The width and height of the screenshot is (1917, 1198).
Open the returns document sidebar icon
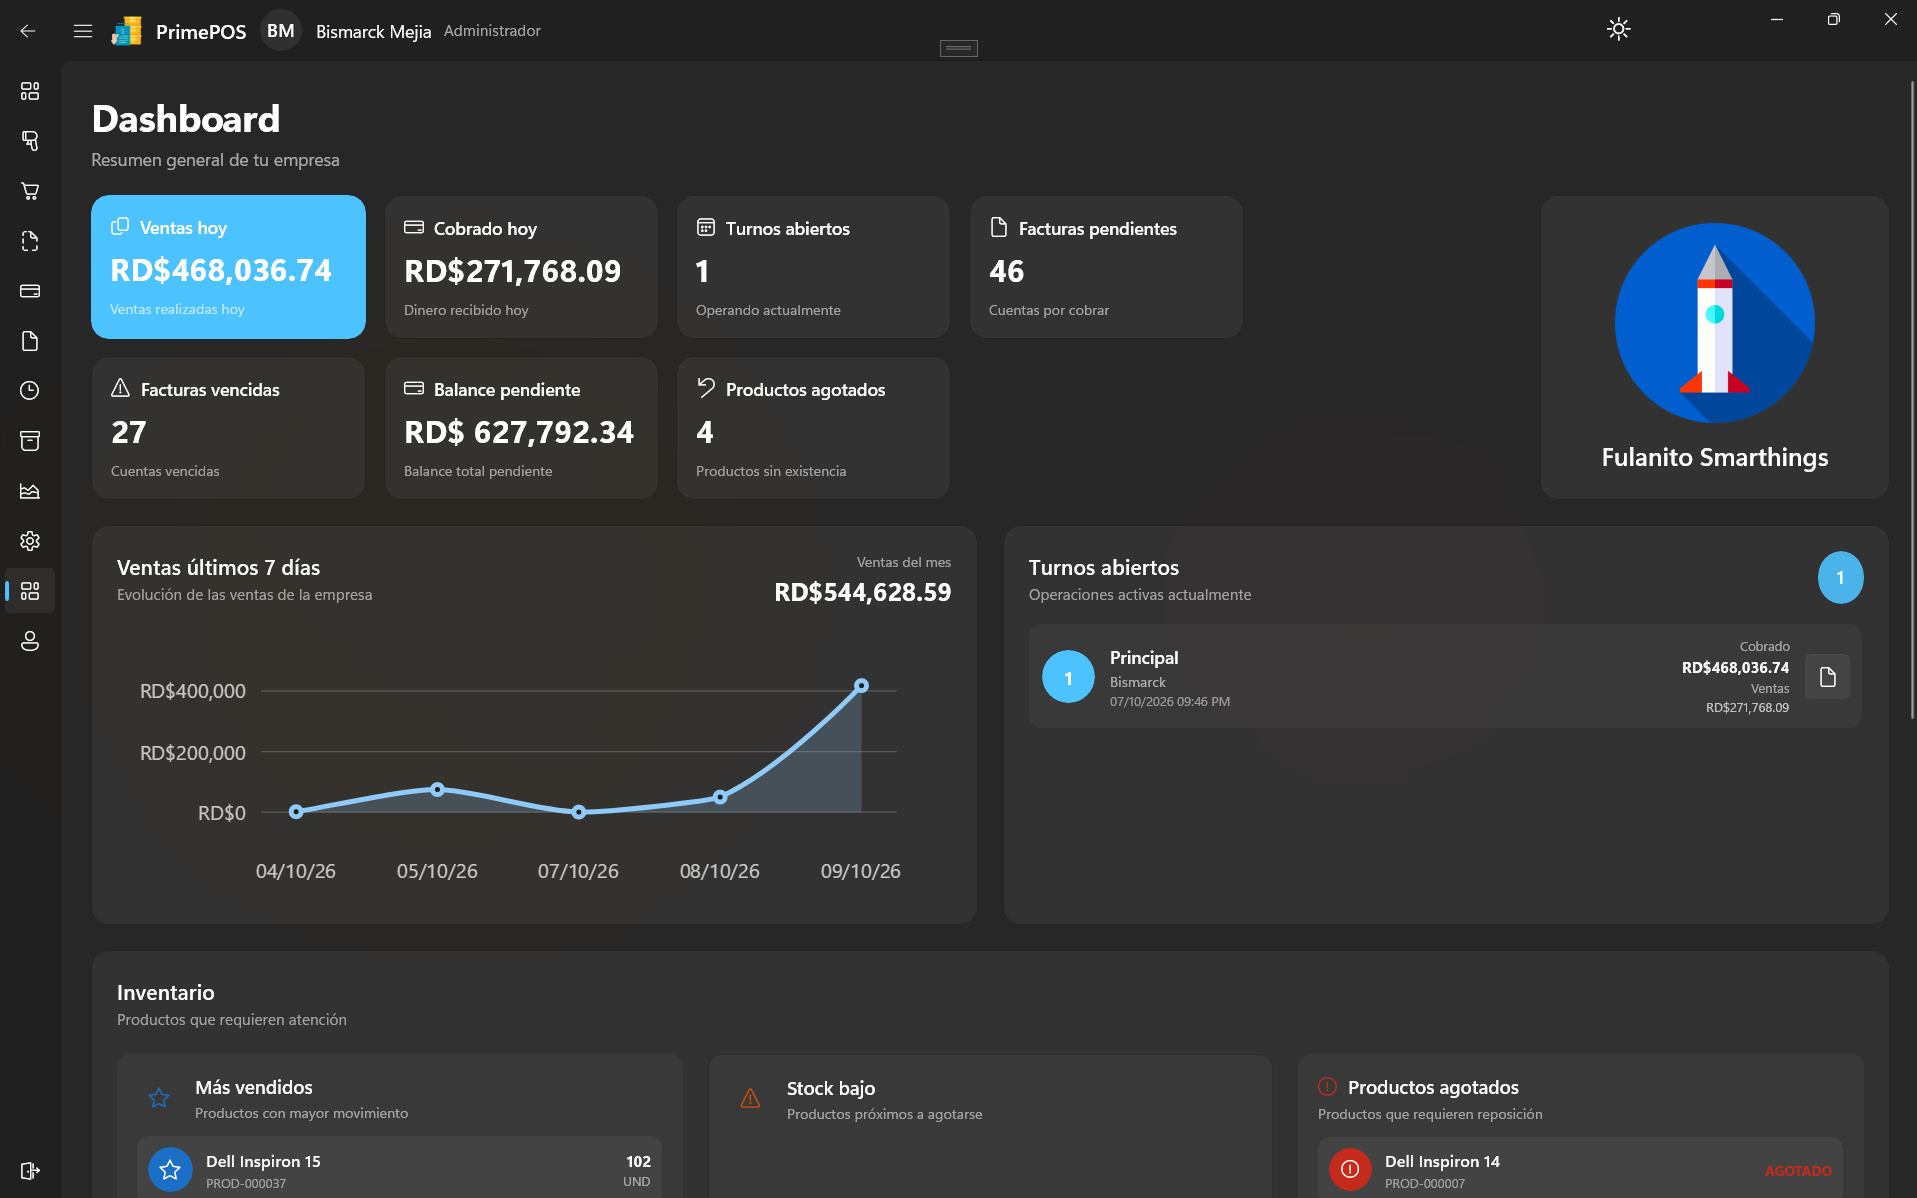click(30, 241)
